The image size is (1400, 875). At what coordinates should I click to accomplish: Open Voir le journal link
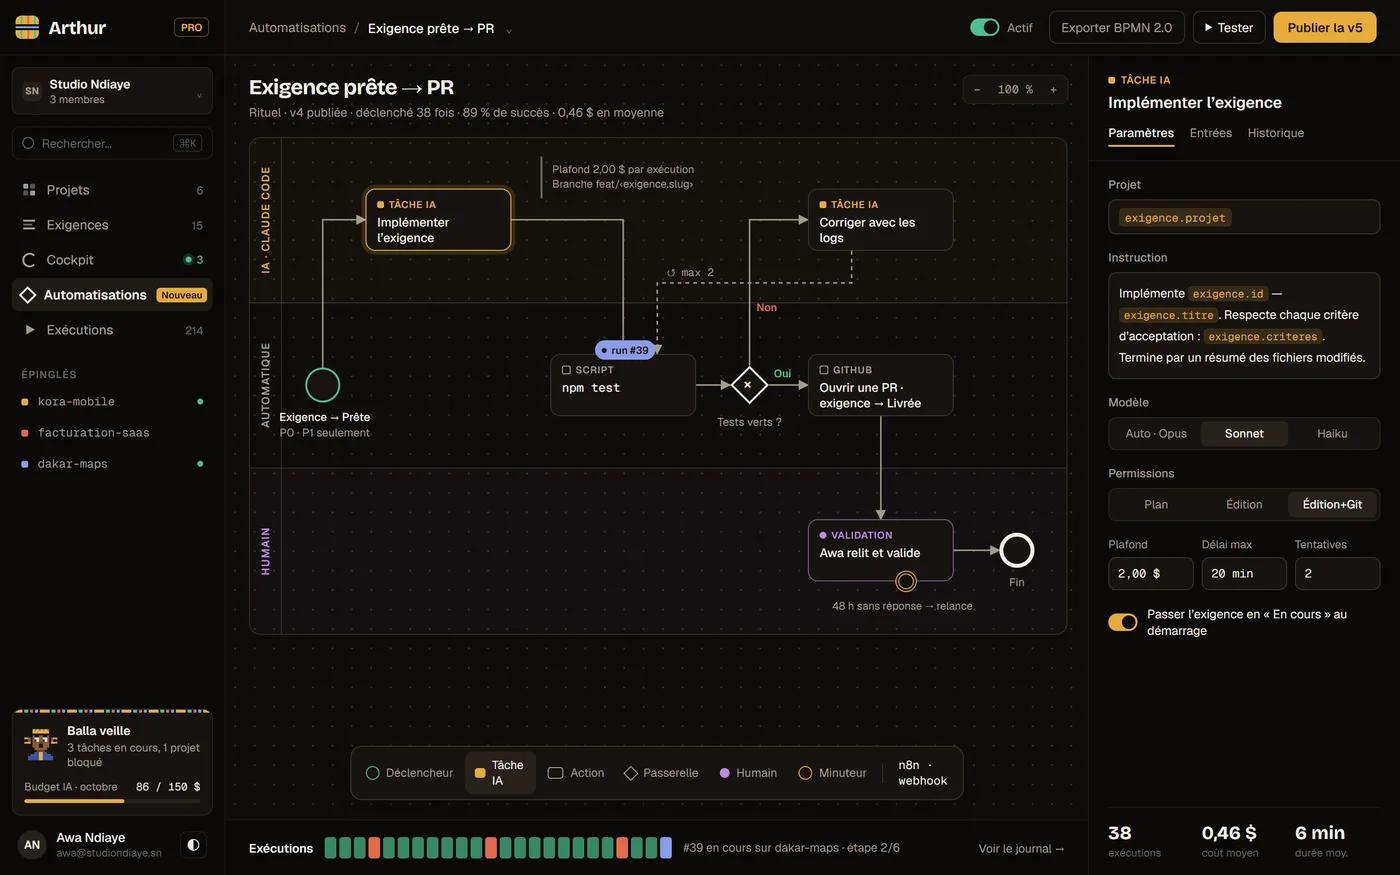(x=1021, y=848)
